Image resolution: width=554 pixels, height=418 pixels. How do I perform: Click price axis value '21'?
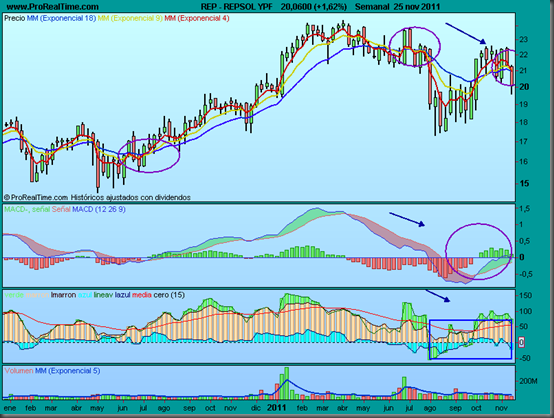524,71
